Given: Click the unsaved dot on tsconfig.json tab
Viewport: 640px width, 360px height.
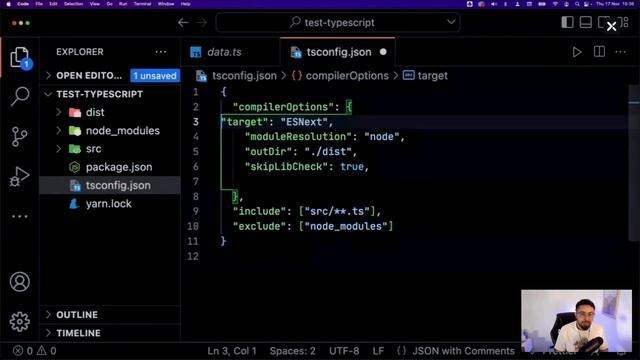Looking at the screenshot, I should click(383, 52).
